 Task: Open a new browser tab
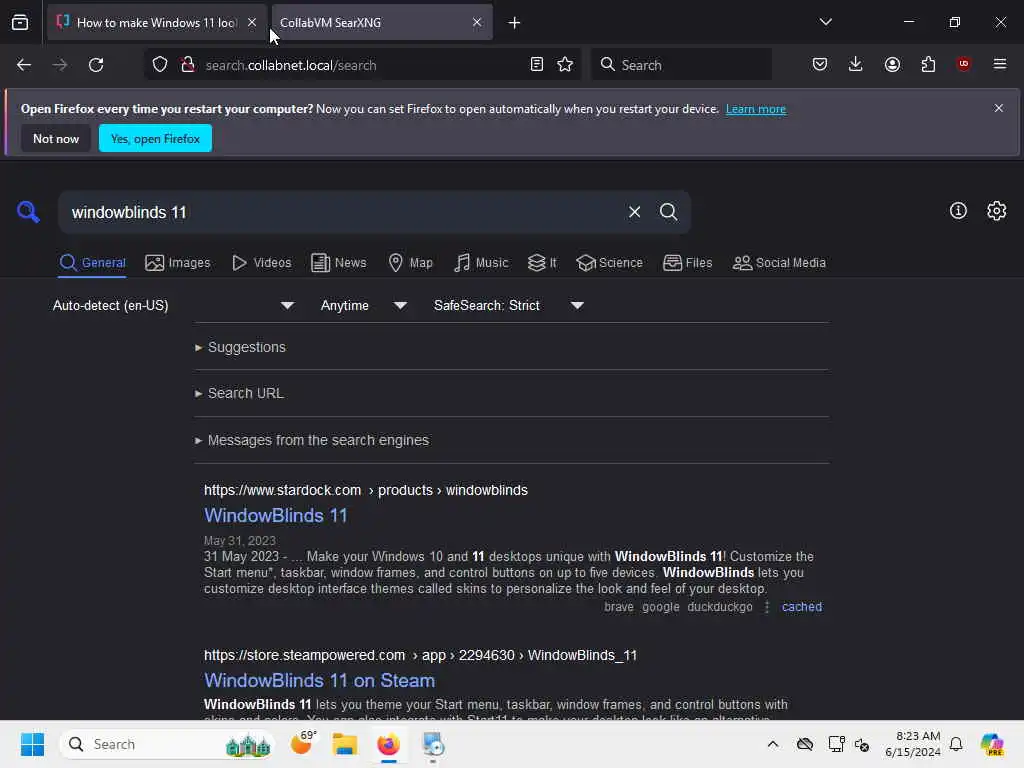pyautogui.click(x=514, y=23)
